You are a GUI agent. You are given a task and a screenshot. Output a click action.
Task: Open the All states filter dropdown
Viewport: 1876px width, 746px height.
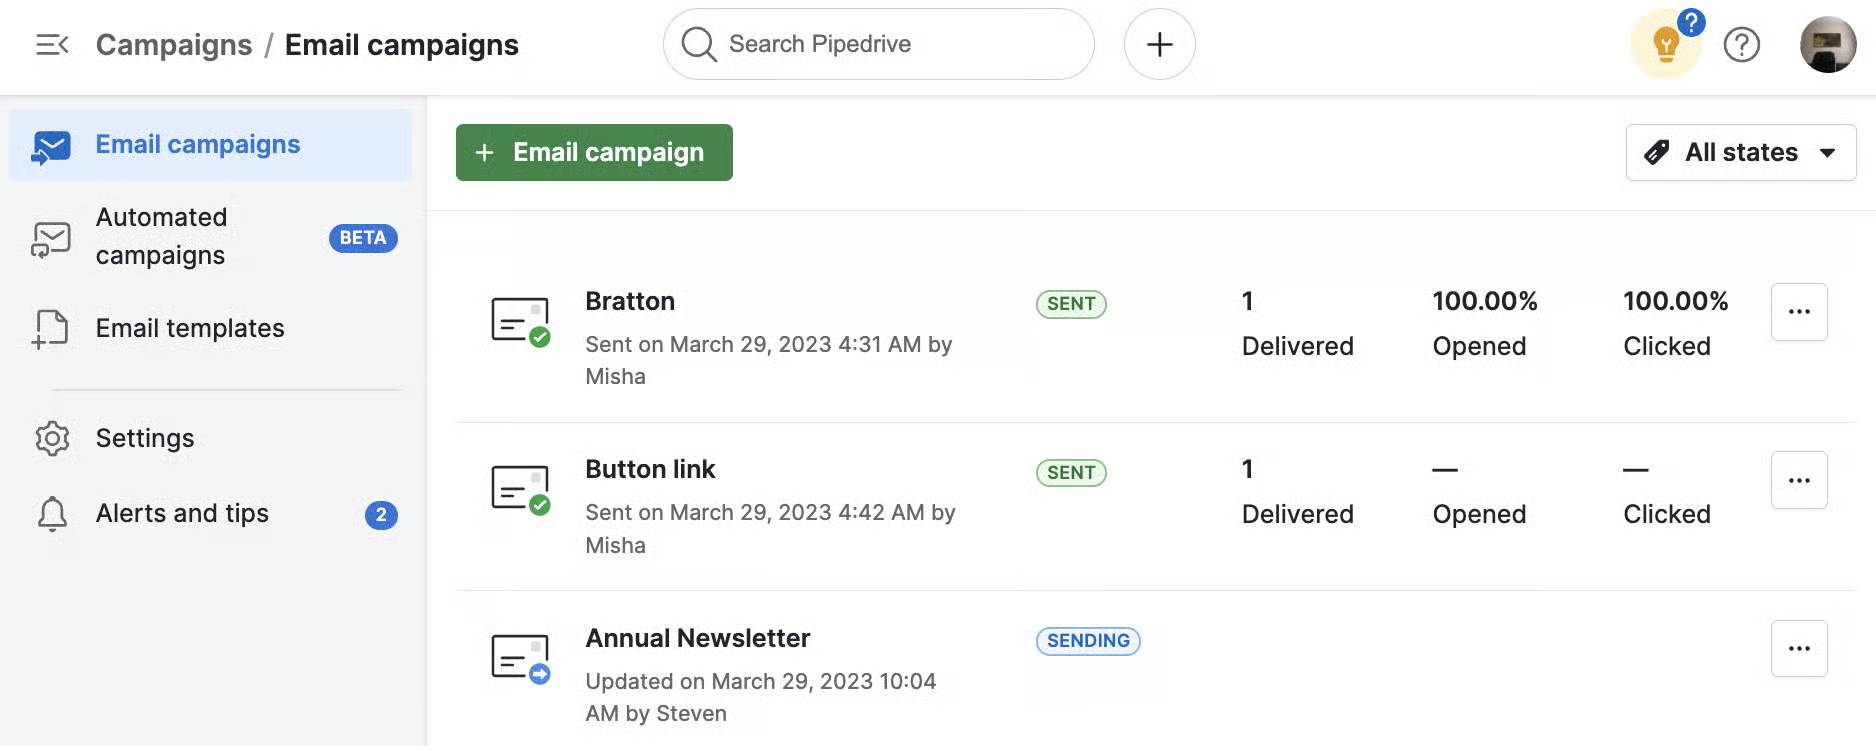(1740, 152)
